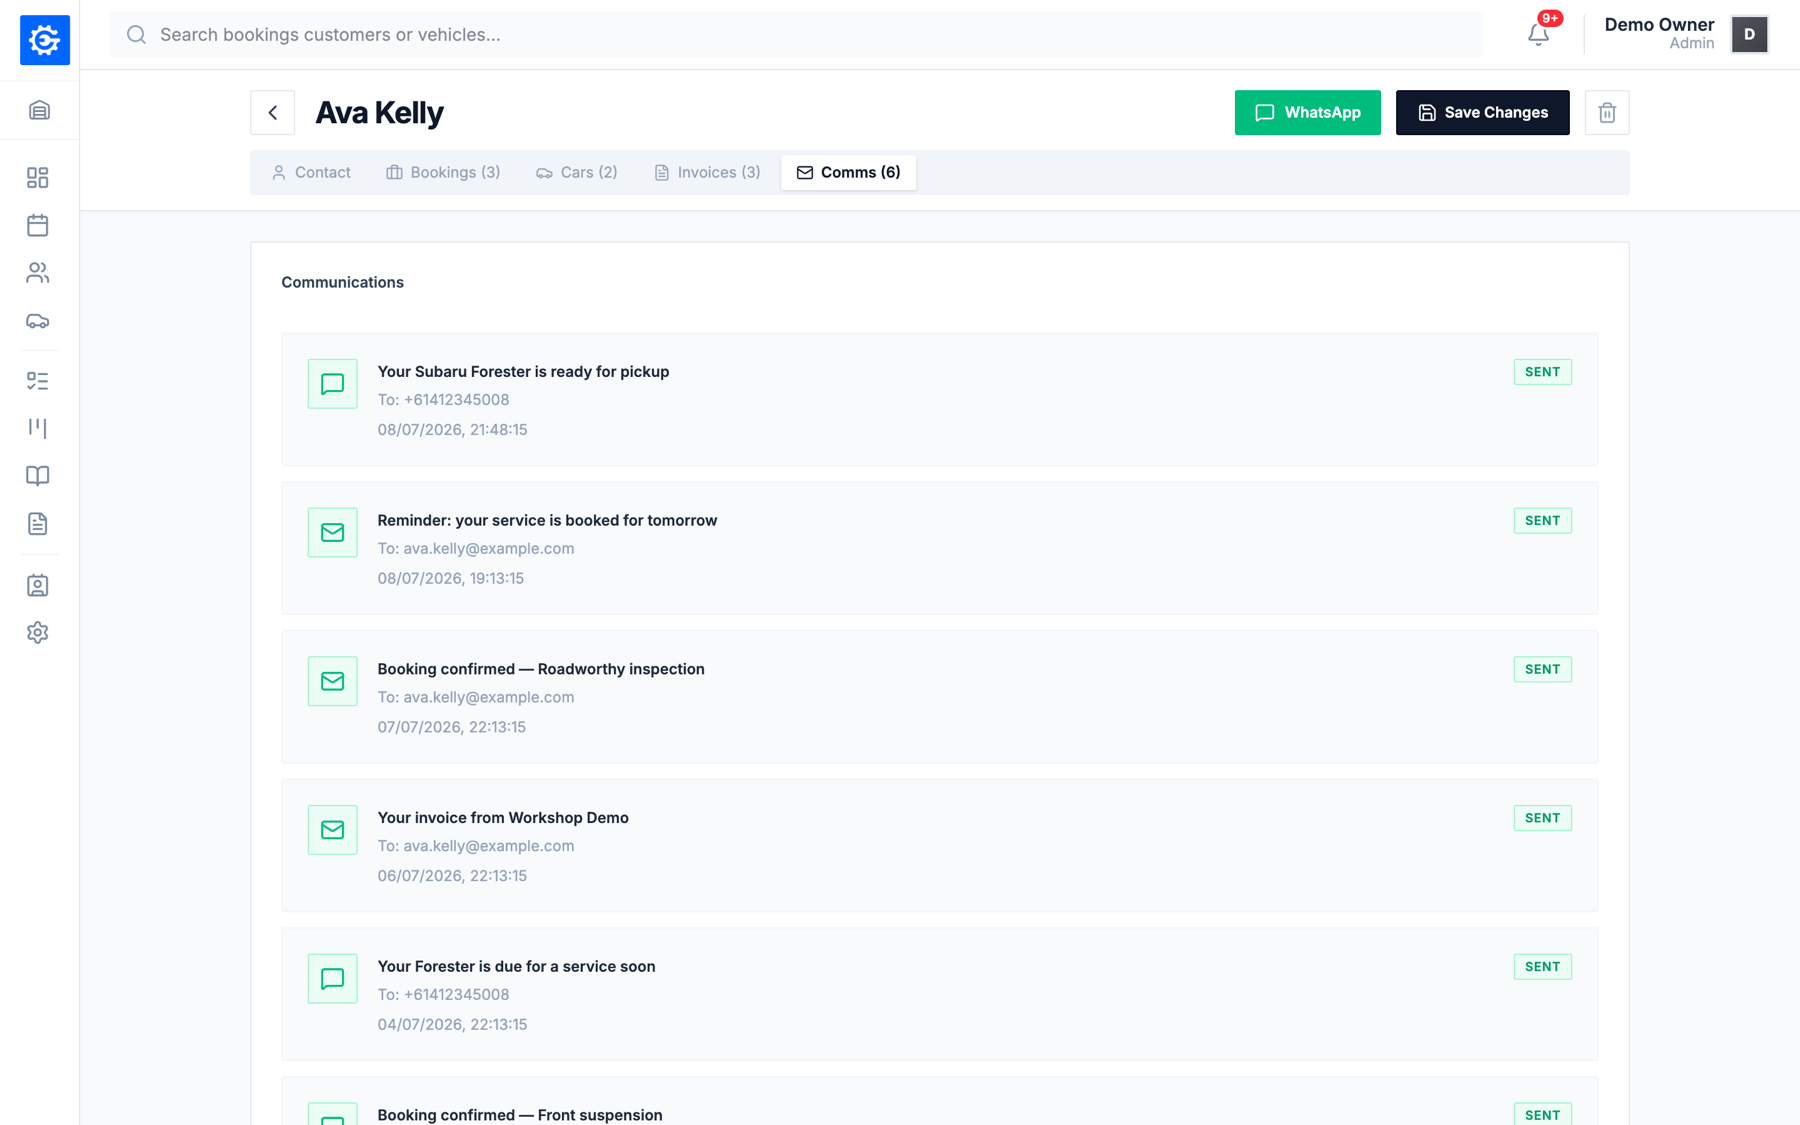
Task: Open the dashboard grid icon in sidebar
Action: tap(38, 177)
